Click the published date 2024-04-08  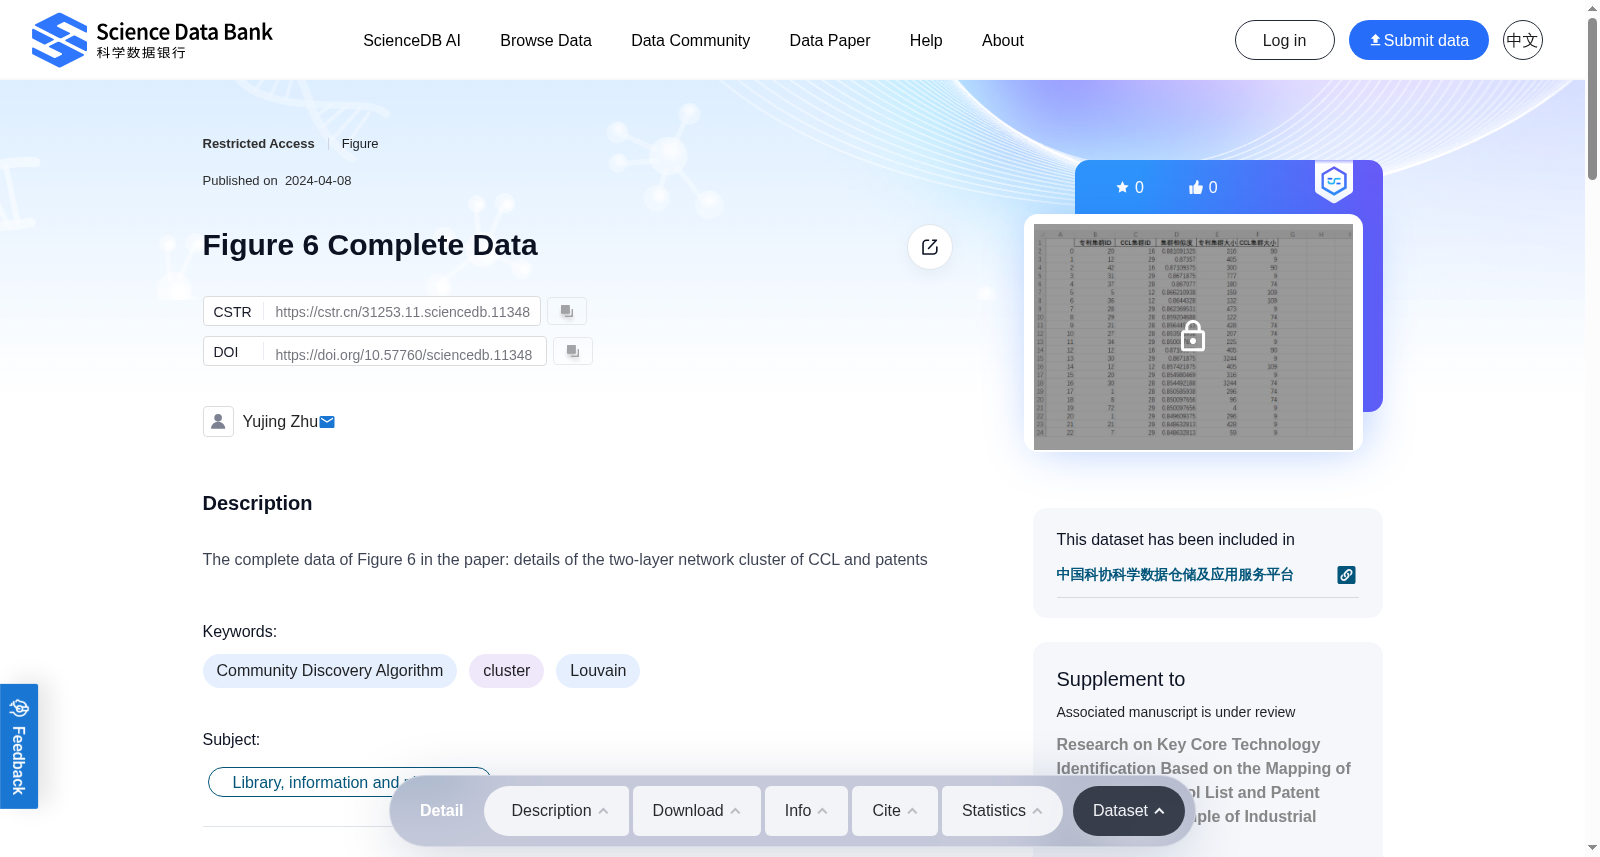[x=318, y=181]
